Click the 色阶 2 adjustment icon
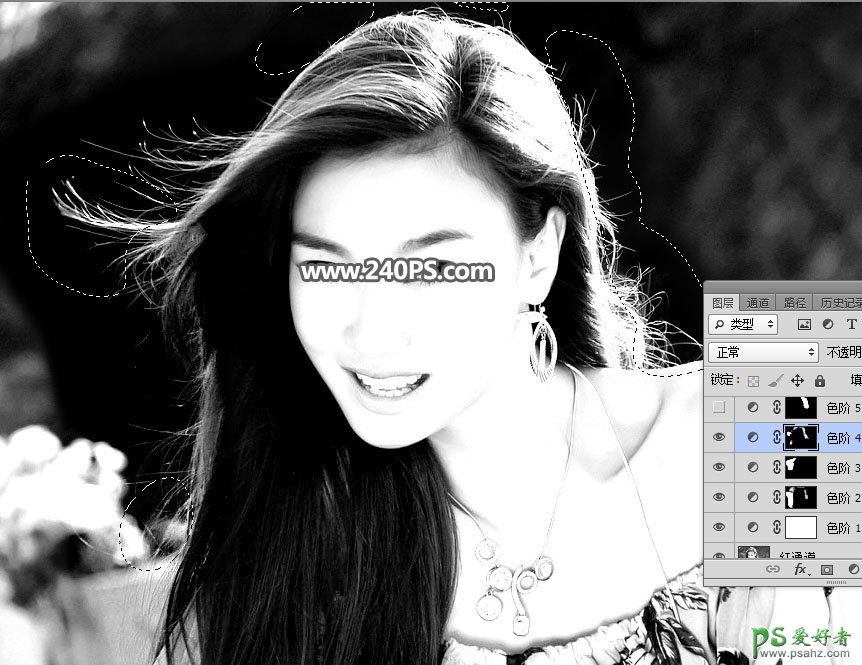The image size is (862, 665). point(753,497)
